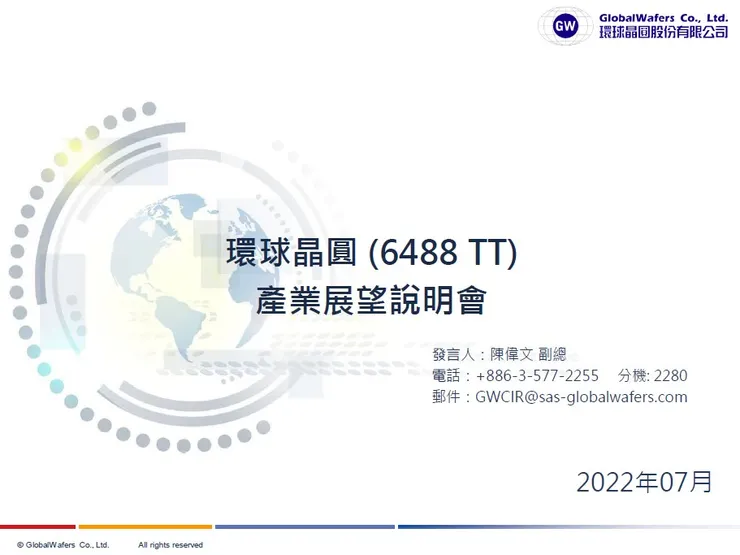Click the All rights reserved footer text
The width and height of the screenshot is (740, 555).
(170, 545)
